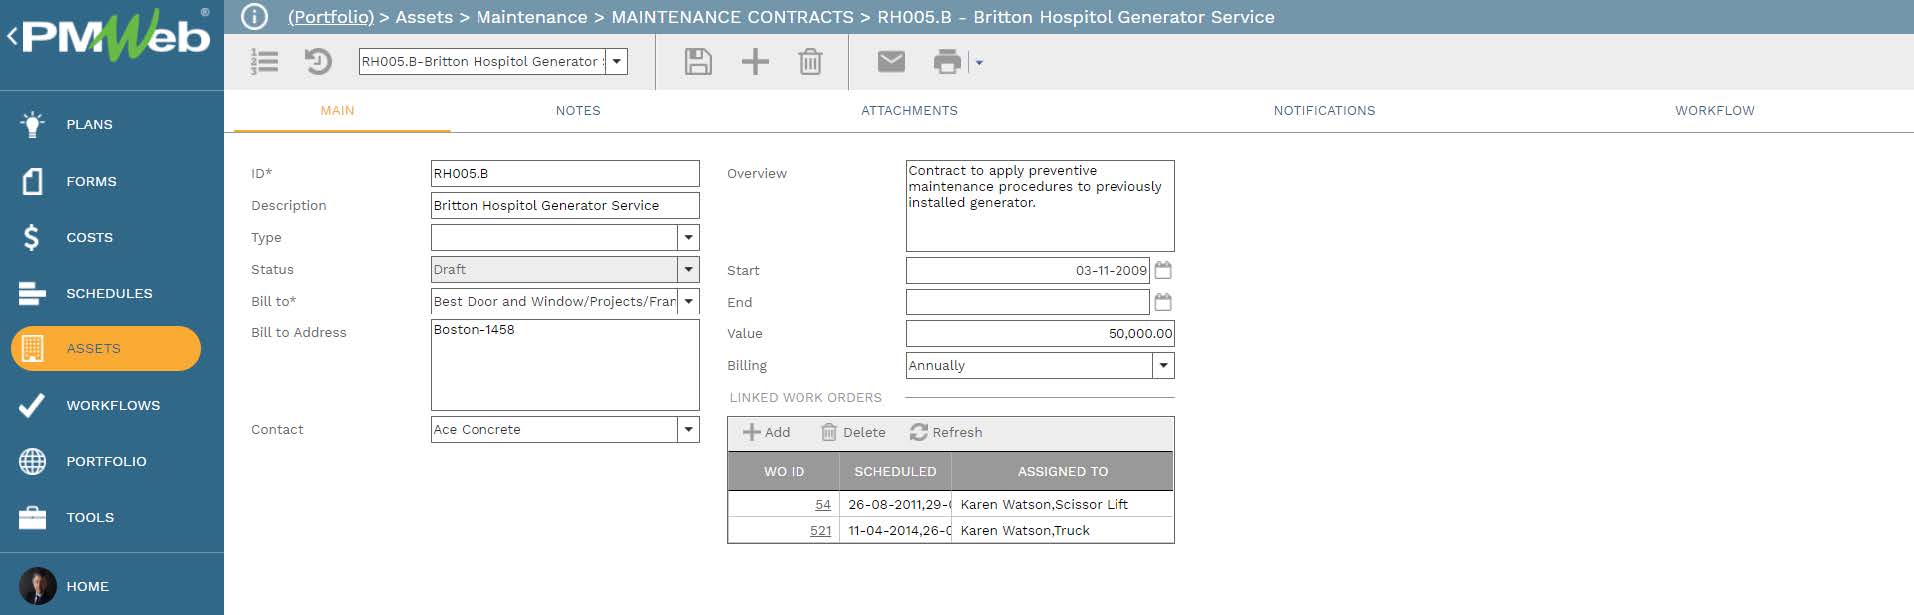Refresh the linked work orders
Viewport: 1914px width, 615px height.
946,432
